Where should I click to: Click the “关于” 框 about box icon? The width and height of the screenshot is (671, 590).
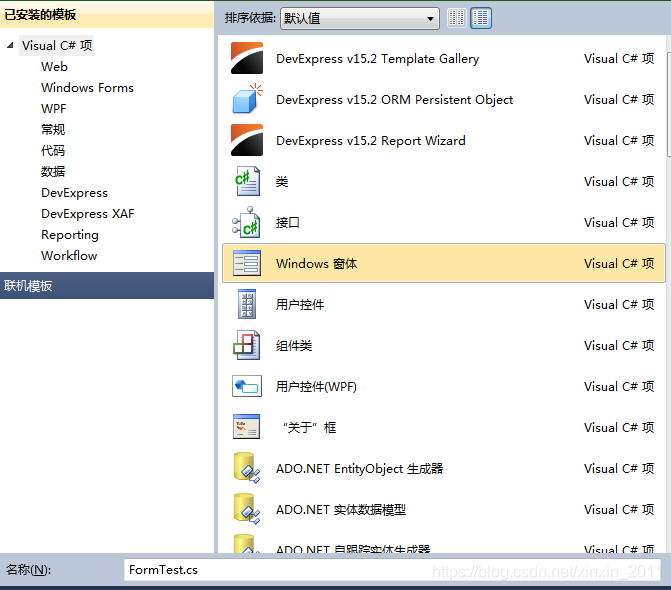coord(246,427)
